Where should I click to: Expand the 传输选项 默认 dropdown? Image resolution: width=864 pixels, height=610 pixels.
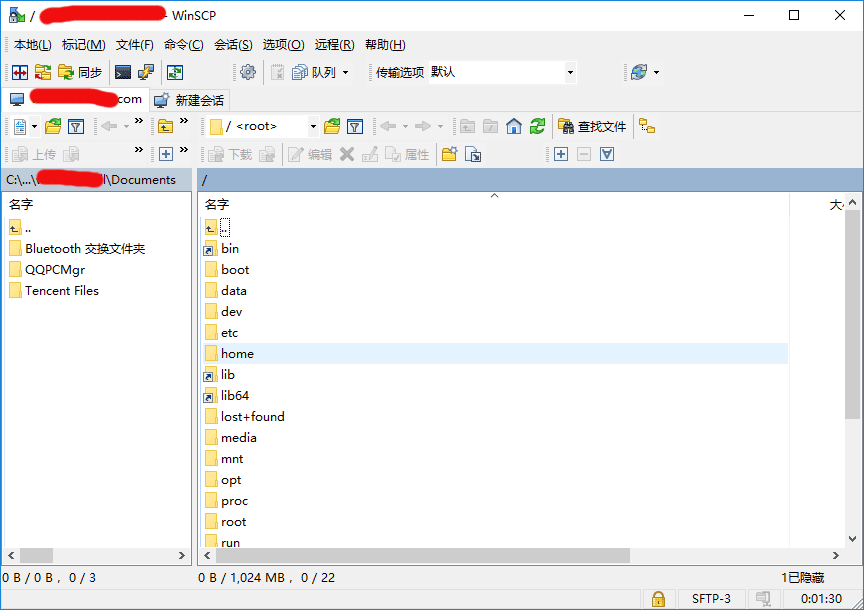[x=570, y=72]
